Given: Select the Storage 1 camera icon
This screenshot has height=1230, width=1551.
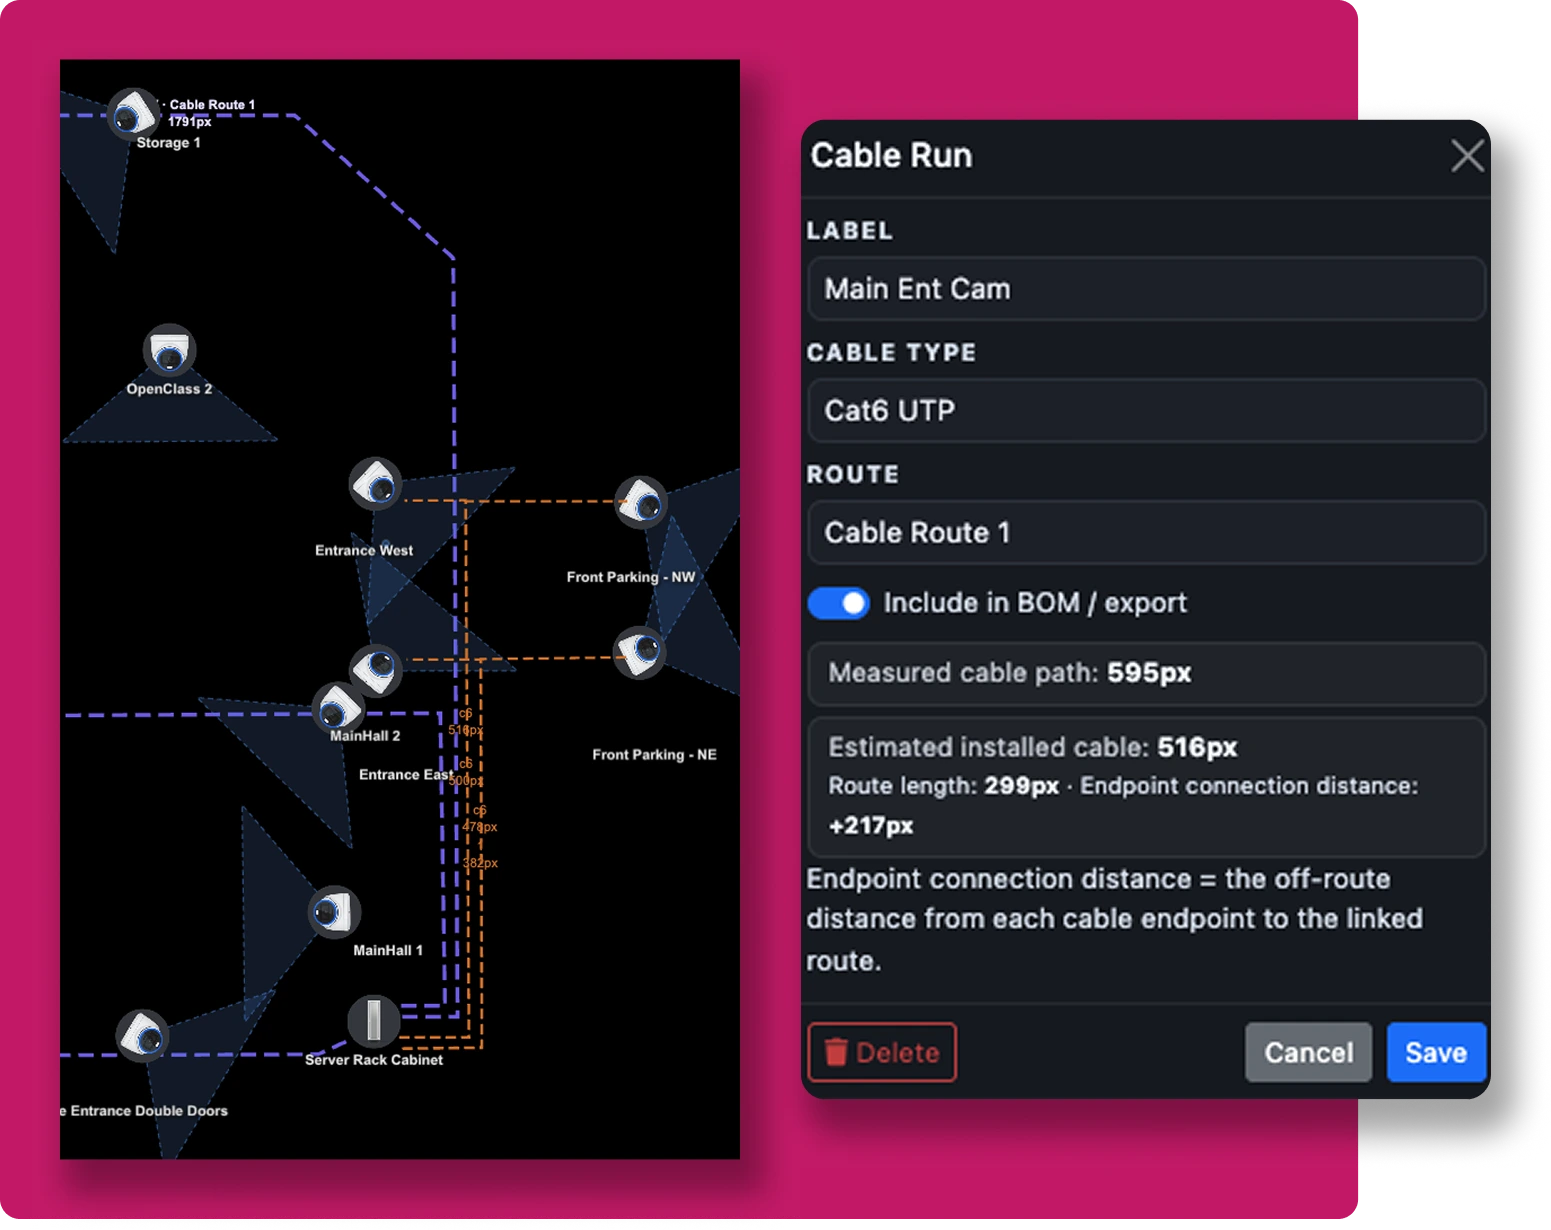Looking at the screenshot, I should (x=133, y=115).
